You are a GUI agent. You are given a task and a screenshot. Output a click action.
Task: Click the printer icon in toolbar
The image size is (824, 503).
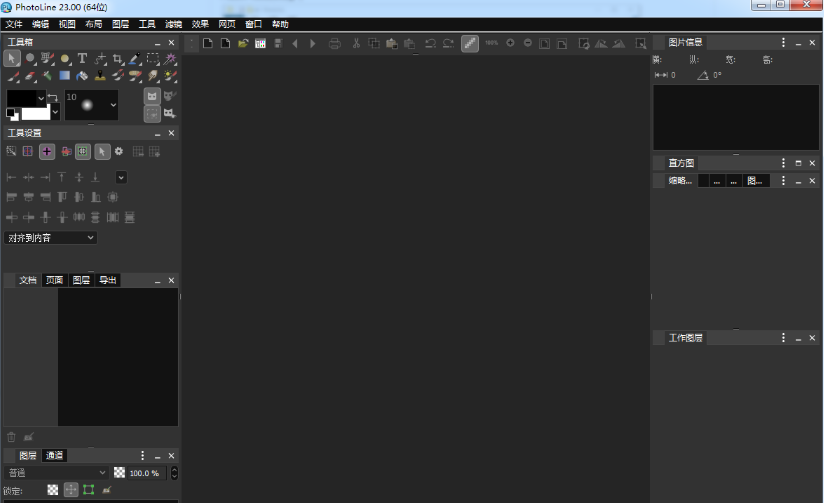[334, 43]
